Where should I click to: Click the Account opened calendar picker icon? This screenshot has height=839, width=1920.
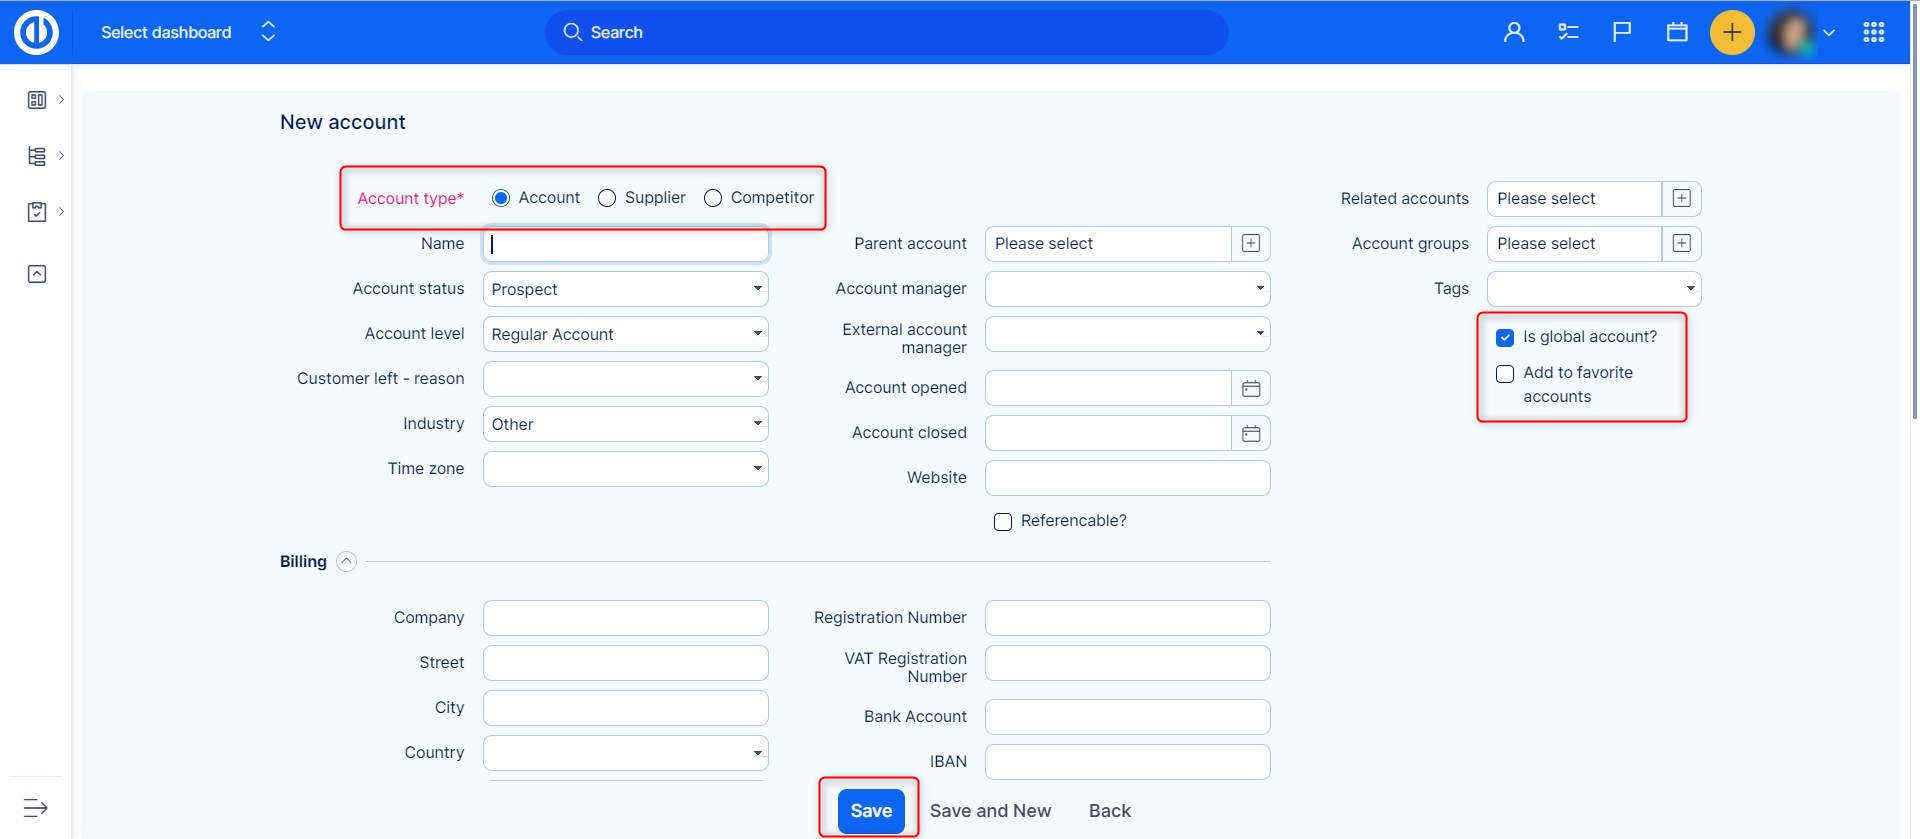pos(1250,388)
